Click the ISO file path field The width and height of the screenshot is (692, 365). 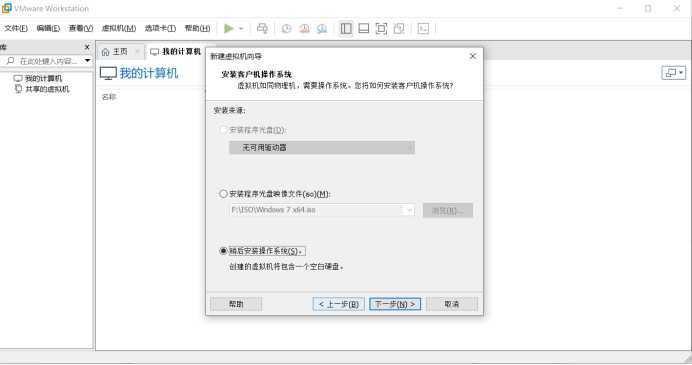pyautogui.click(x=316, y=210)
